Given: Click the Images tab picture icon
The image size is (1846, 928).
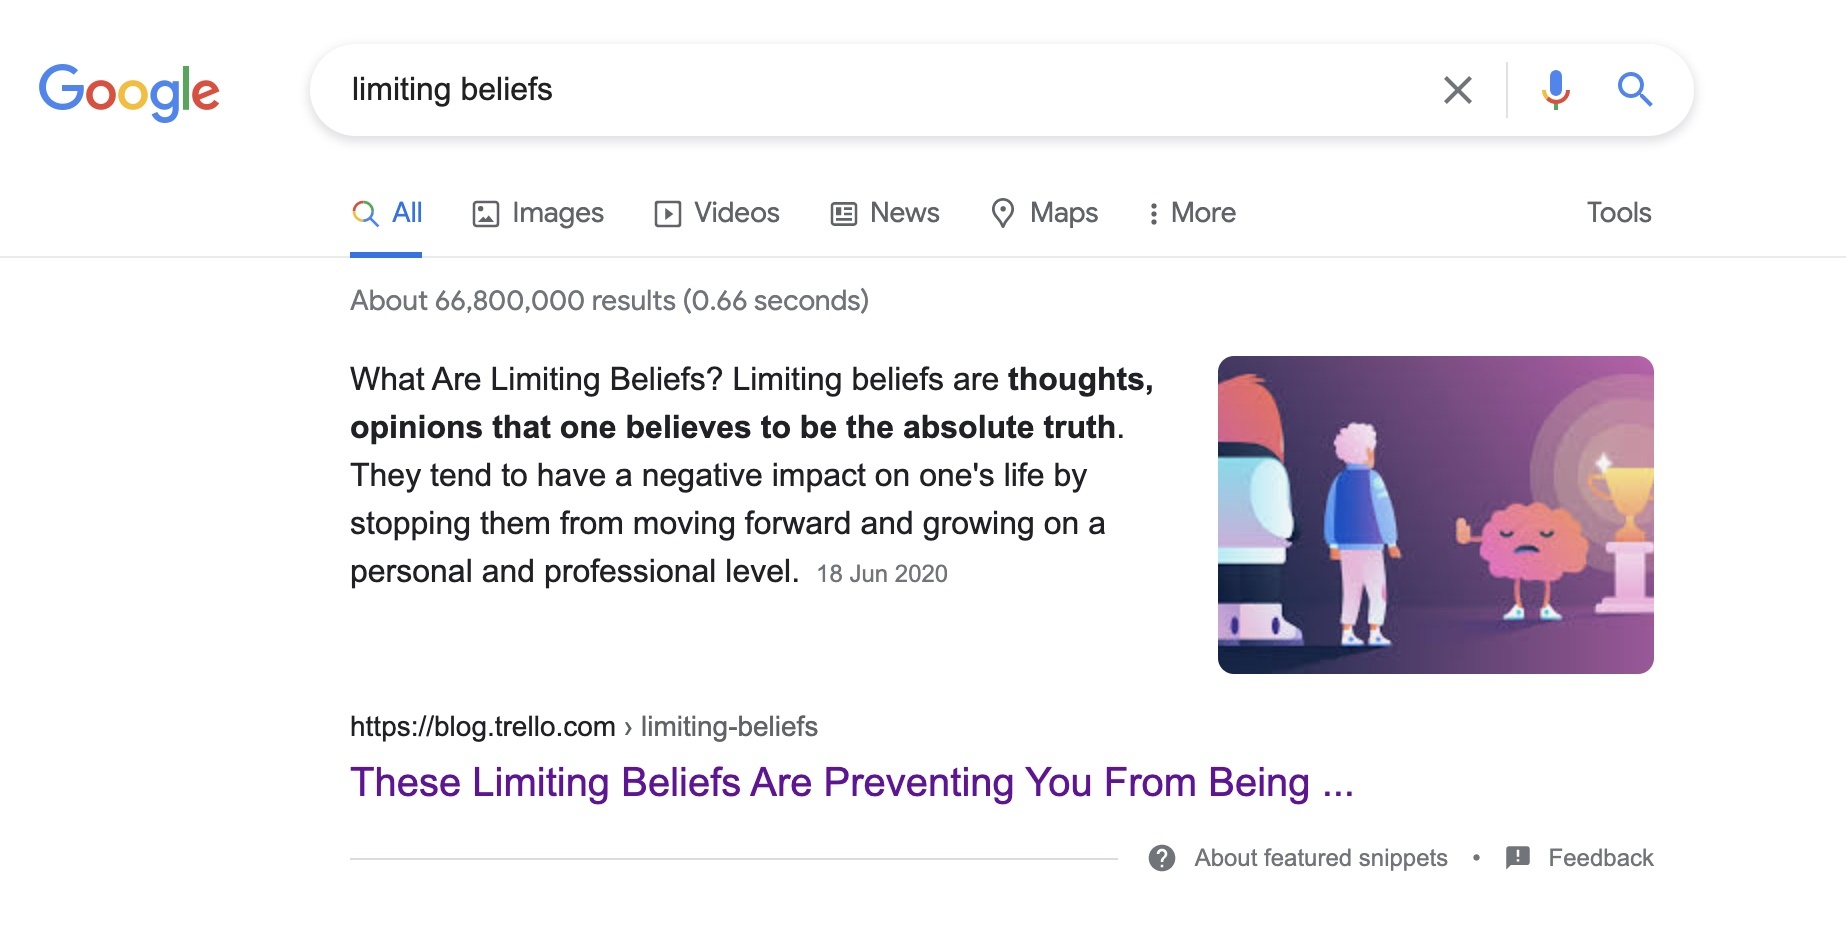Looking at the screenshot, I should tap(486, 214).
